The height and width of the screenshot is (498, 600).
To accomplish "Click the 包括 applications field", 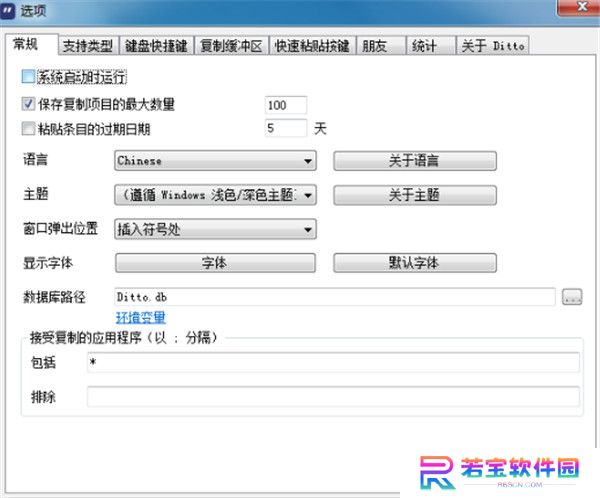I will [333, 362].
